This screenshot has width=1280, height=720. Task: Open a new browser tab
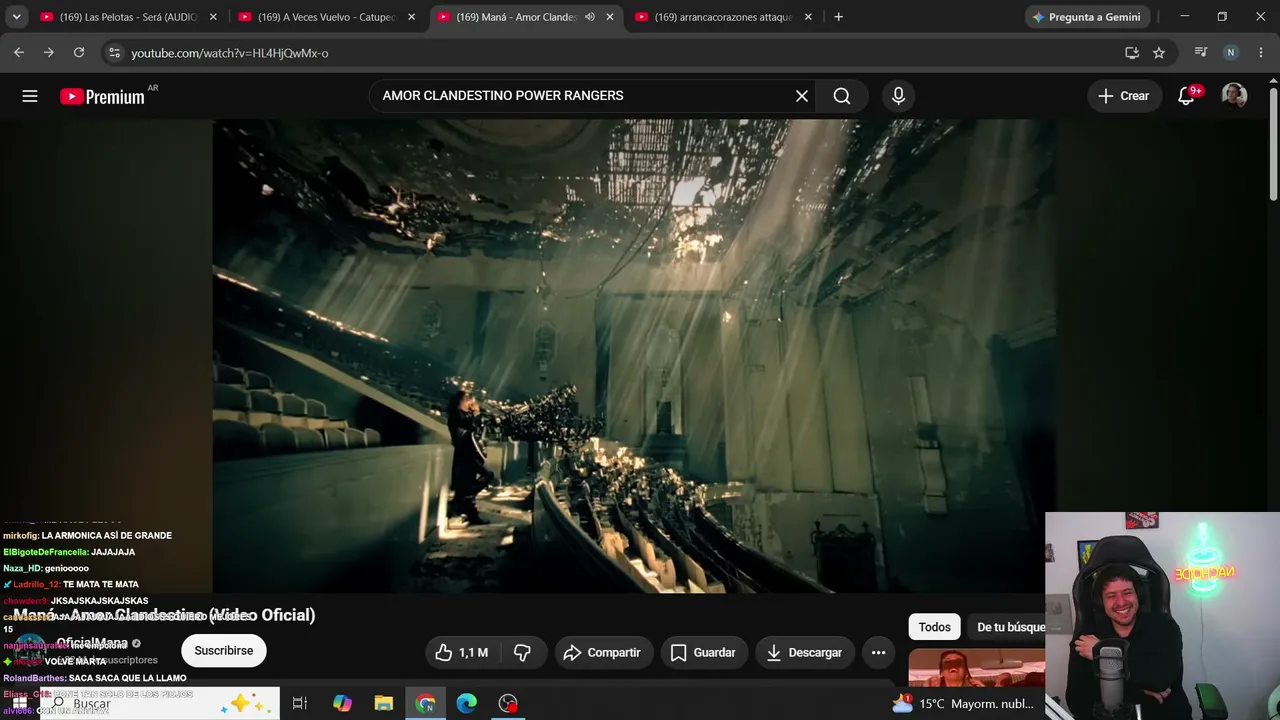click(x=838, y=17)
